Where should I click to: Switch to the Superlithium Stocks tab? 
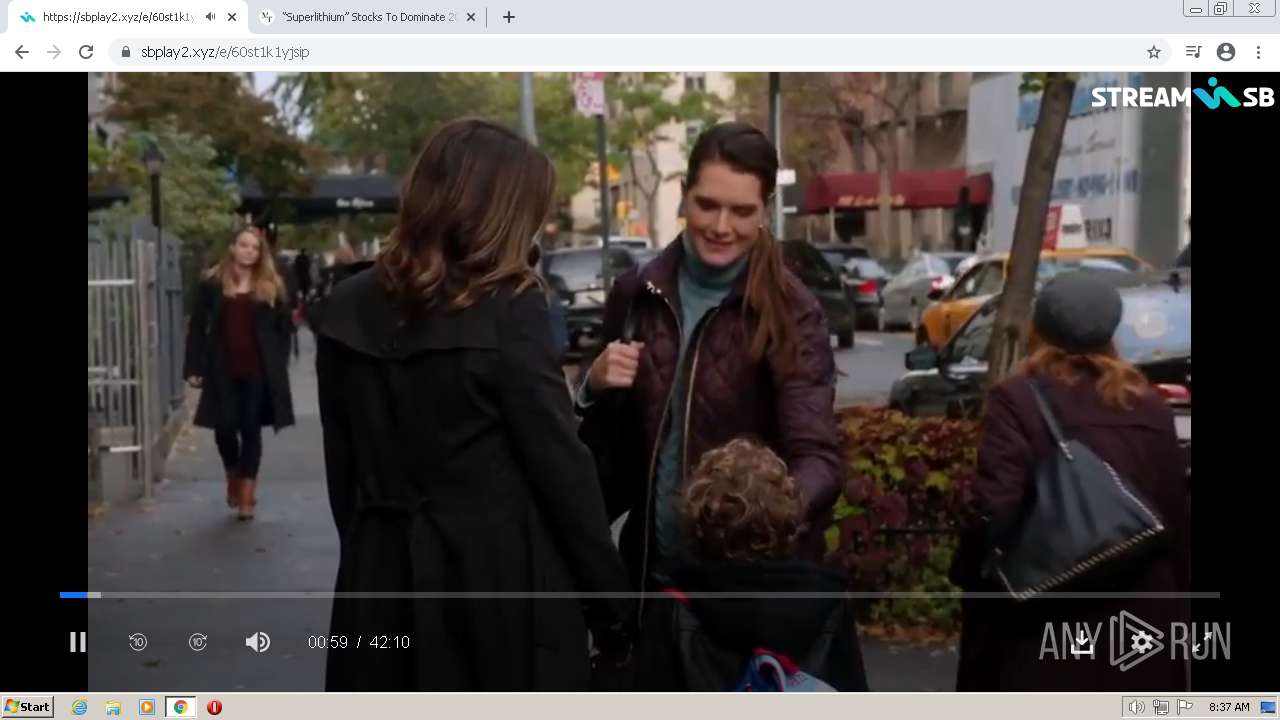click(x=369, y=17)
